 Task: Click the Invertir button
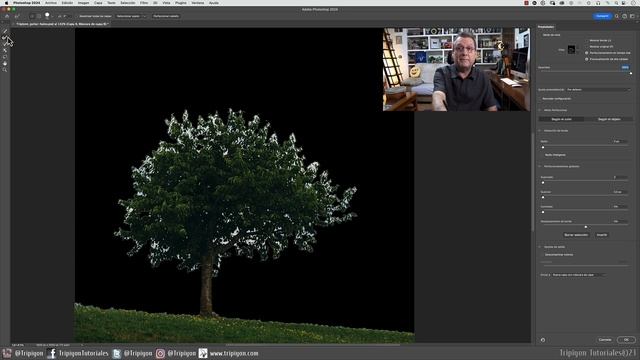602,235
